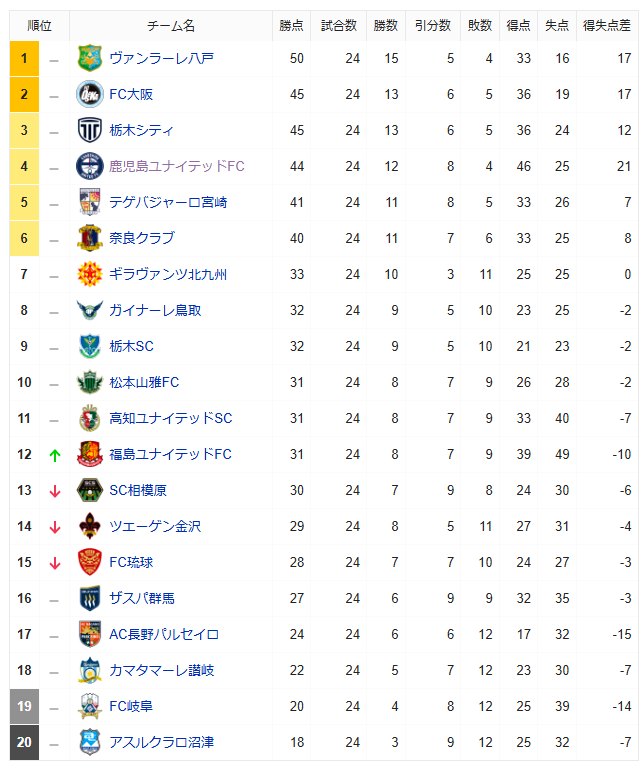Viewport: 639px width, 763px height.
Task: Click the ザスパ群馬 navy crest
Action: (x=90, y=599)
